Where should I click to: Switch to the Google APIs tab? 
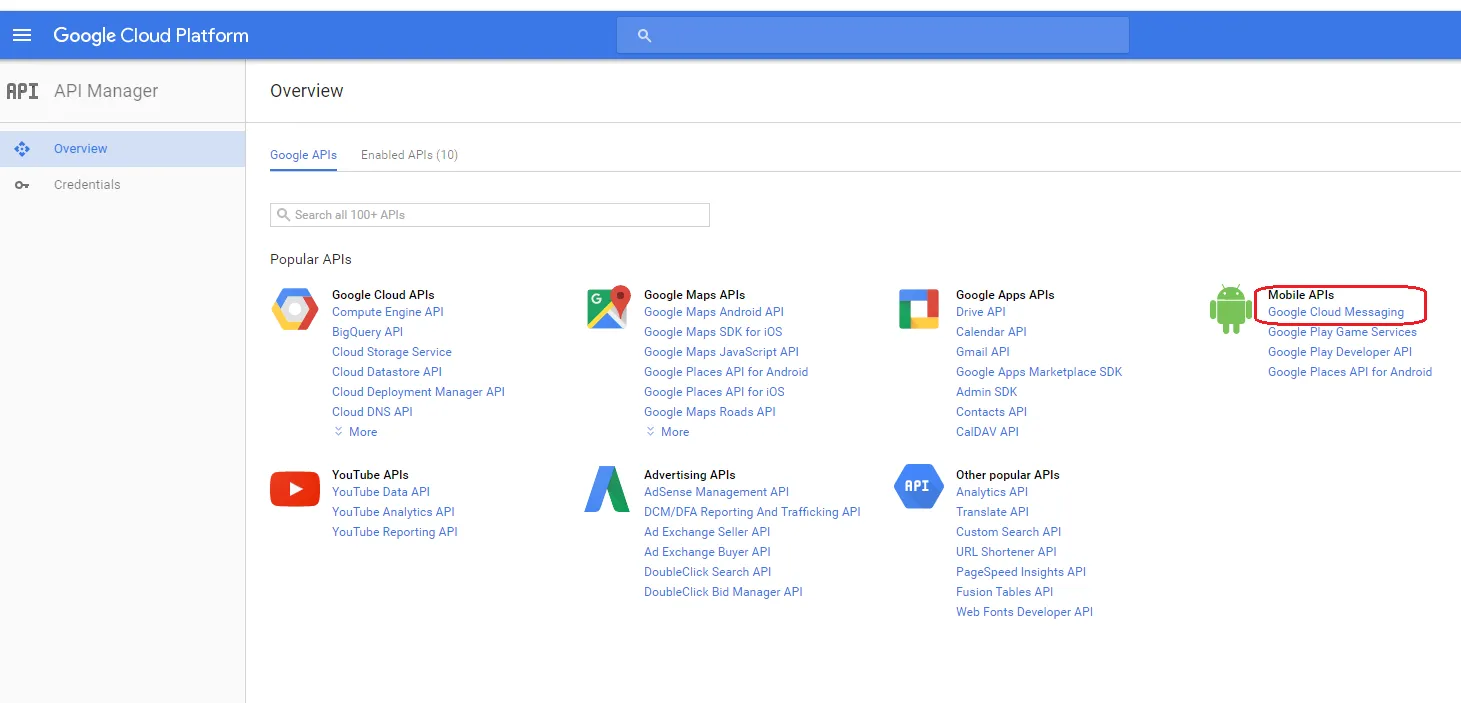pyautogui.click(x=303, y=155)
